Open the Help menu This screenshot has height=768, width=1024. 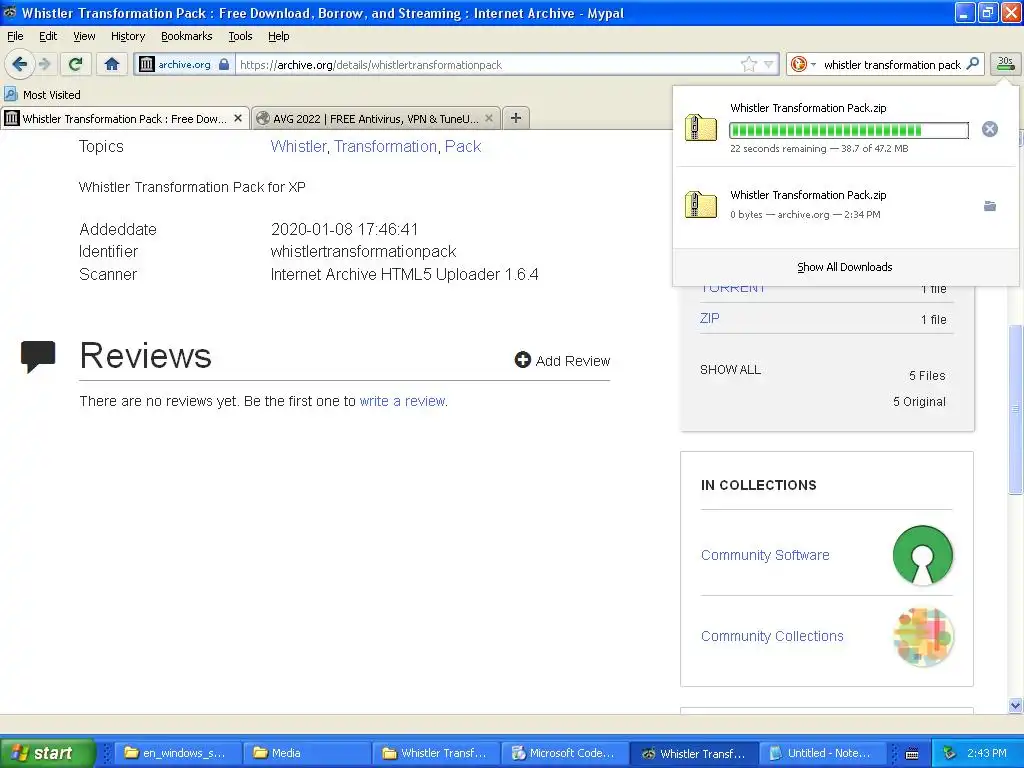click(x=278, y=36)
